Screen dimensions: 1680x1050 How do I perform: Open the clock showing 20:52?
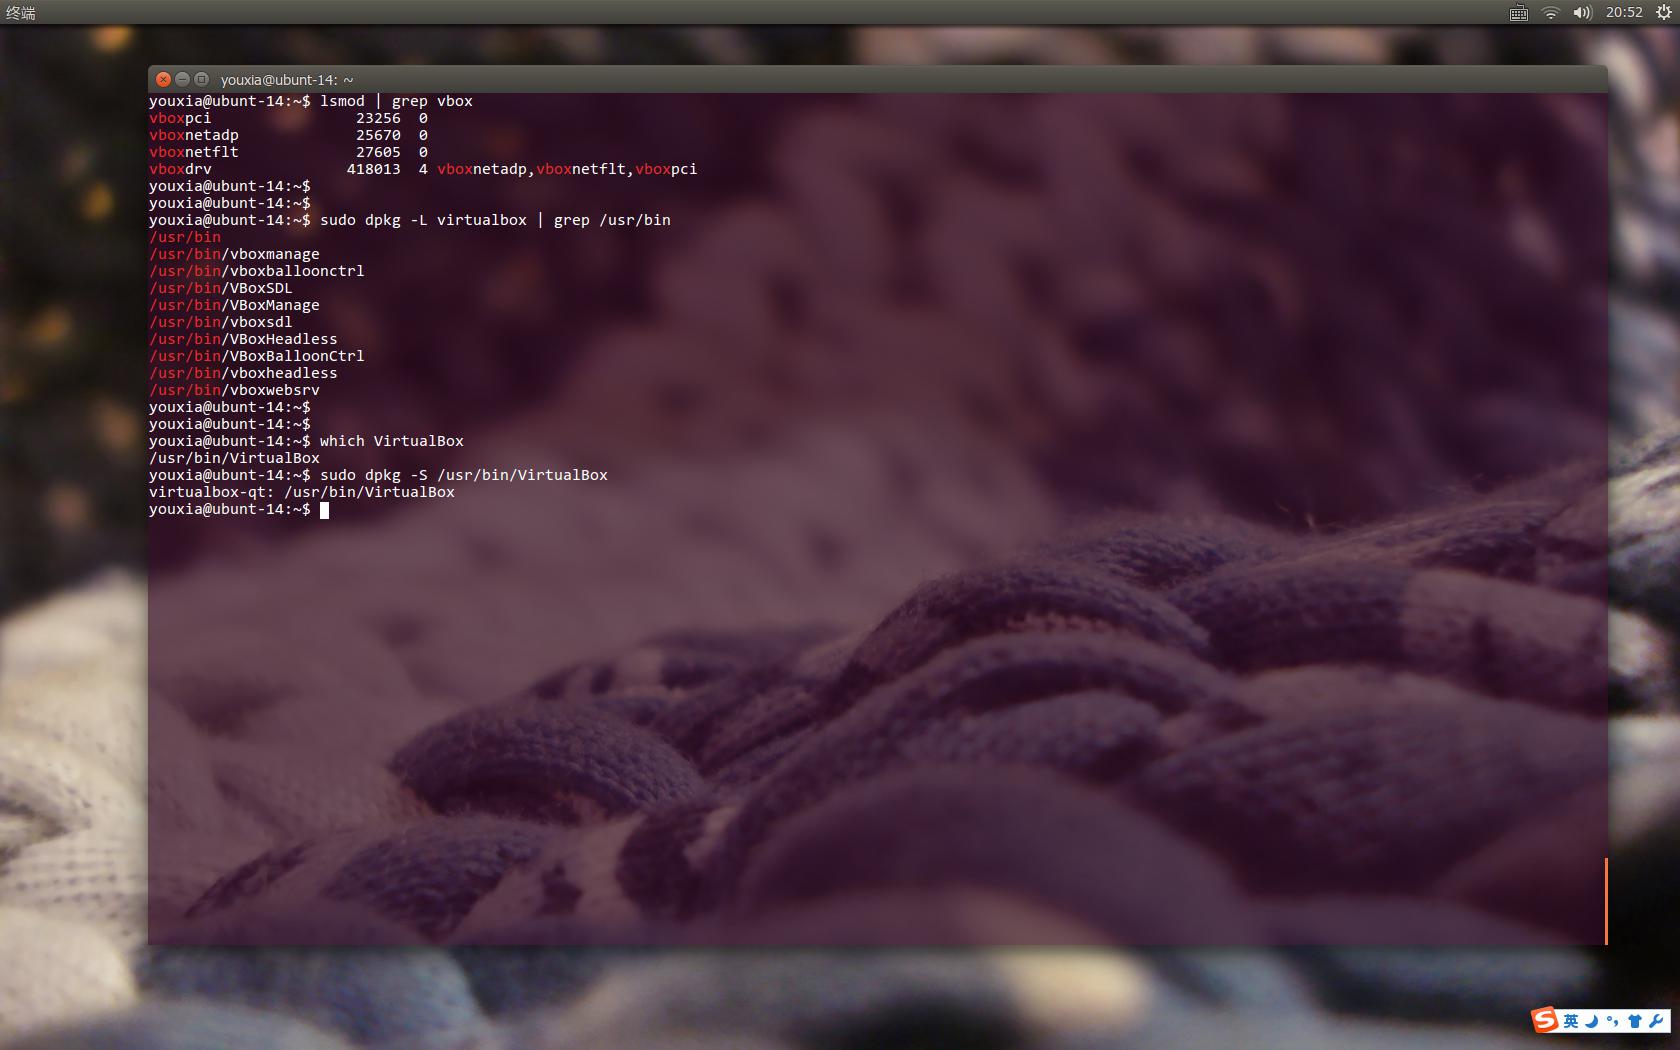coord(1620,13)
